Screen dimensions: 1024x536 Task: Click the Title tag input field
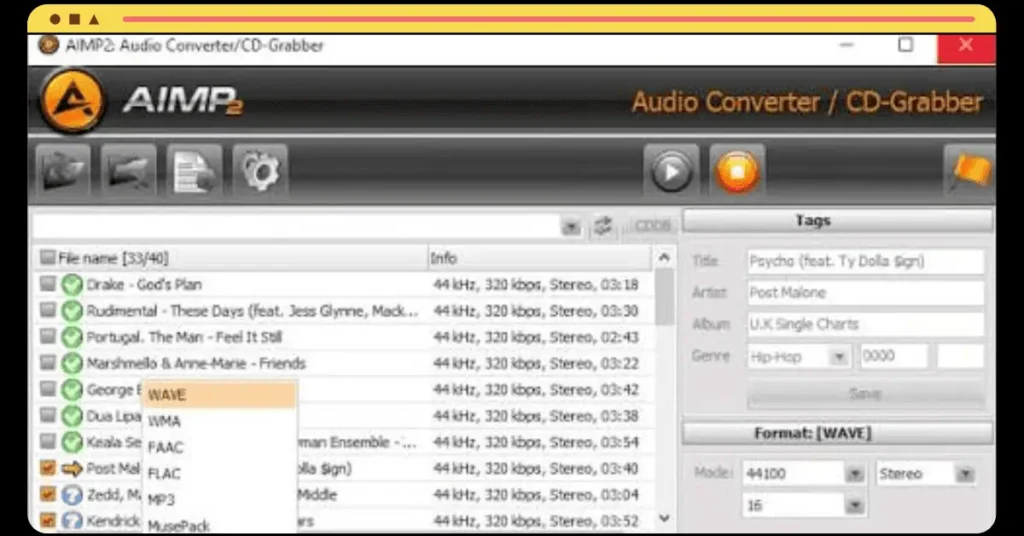click(865, 261)
